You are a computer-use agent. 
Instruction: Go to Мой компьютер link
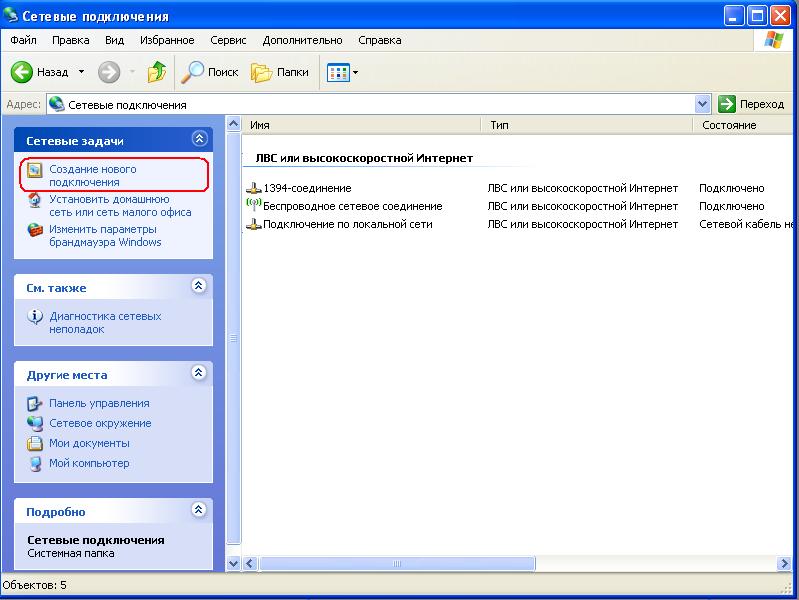(x=89, y=463)
